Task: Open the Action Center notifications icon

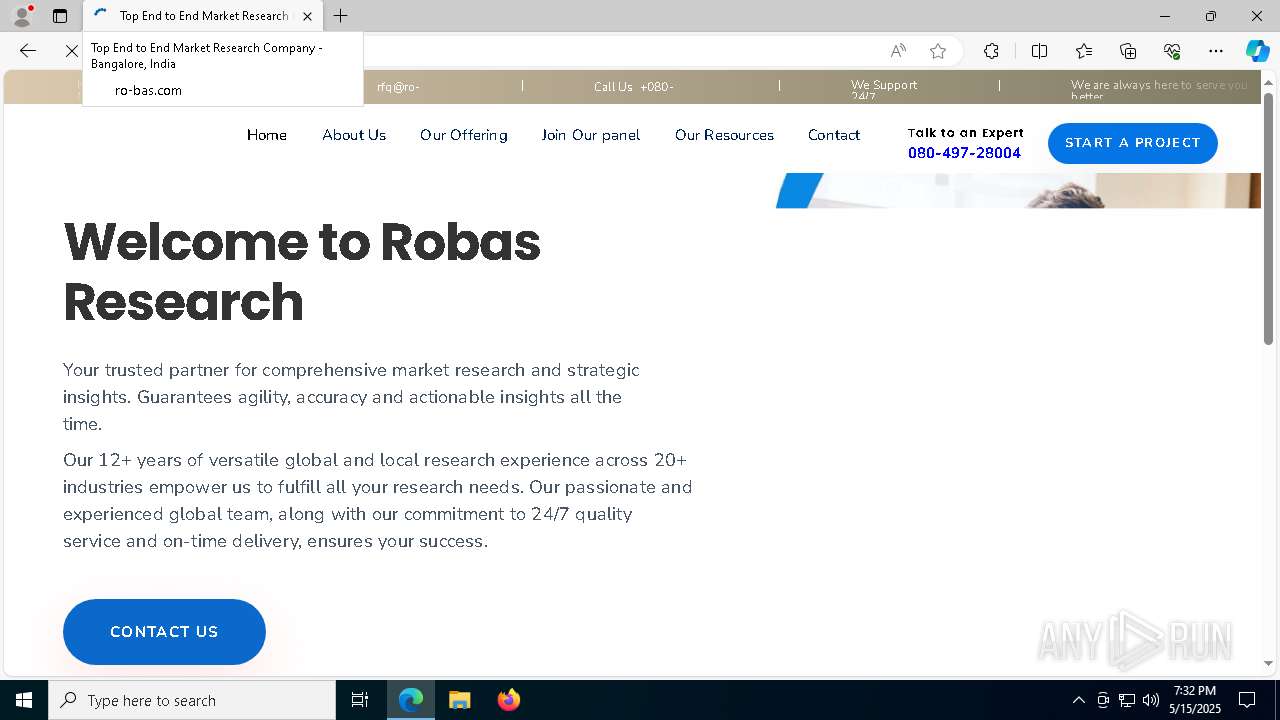Action: (1247, 700)
